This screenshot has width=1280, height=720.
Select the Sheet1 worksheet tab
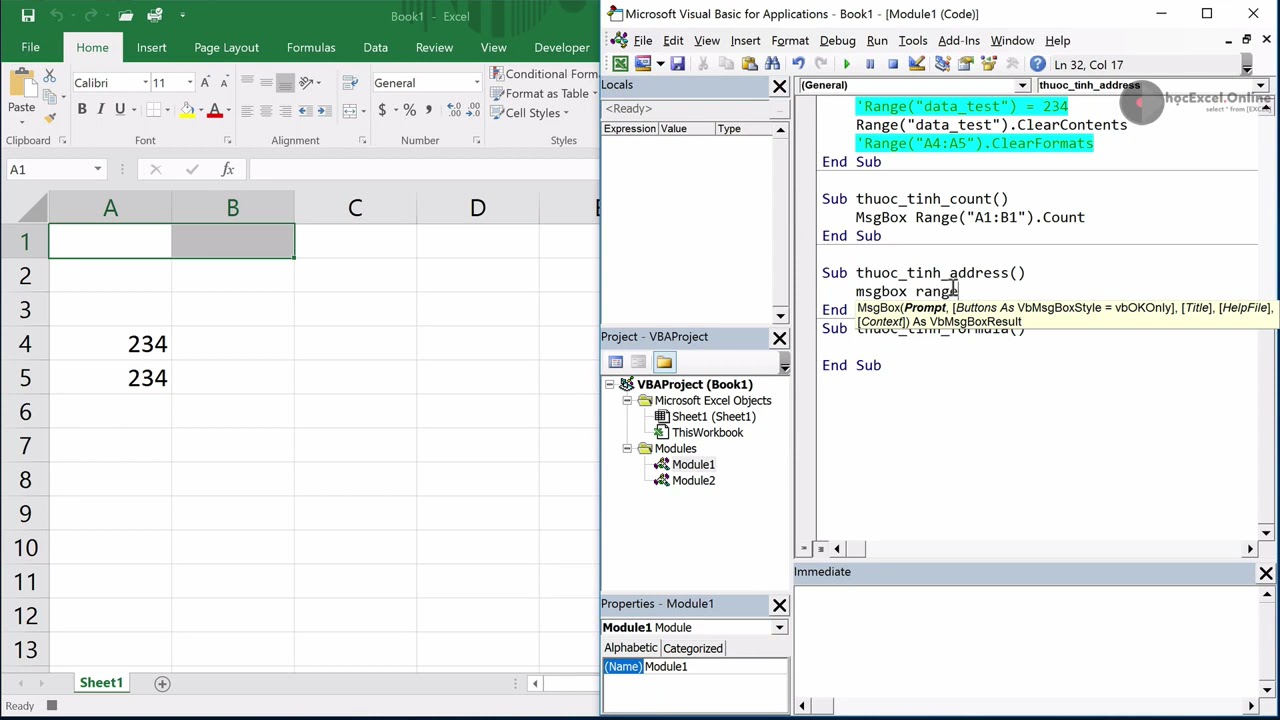(101, 683)
